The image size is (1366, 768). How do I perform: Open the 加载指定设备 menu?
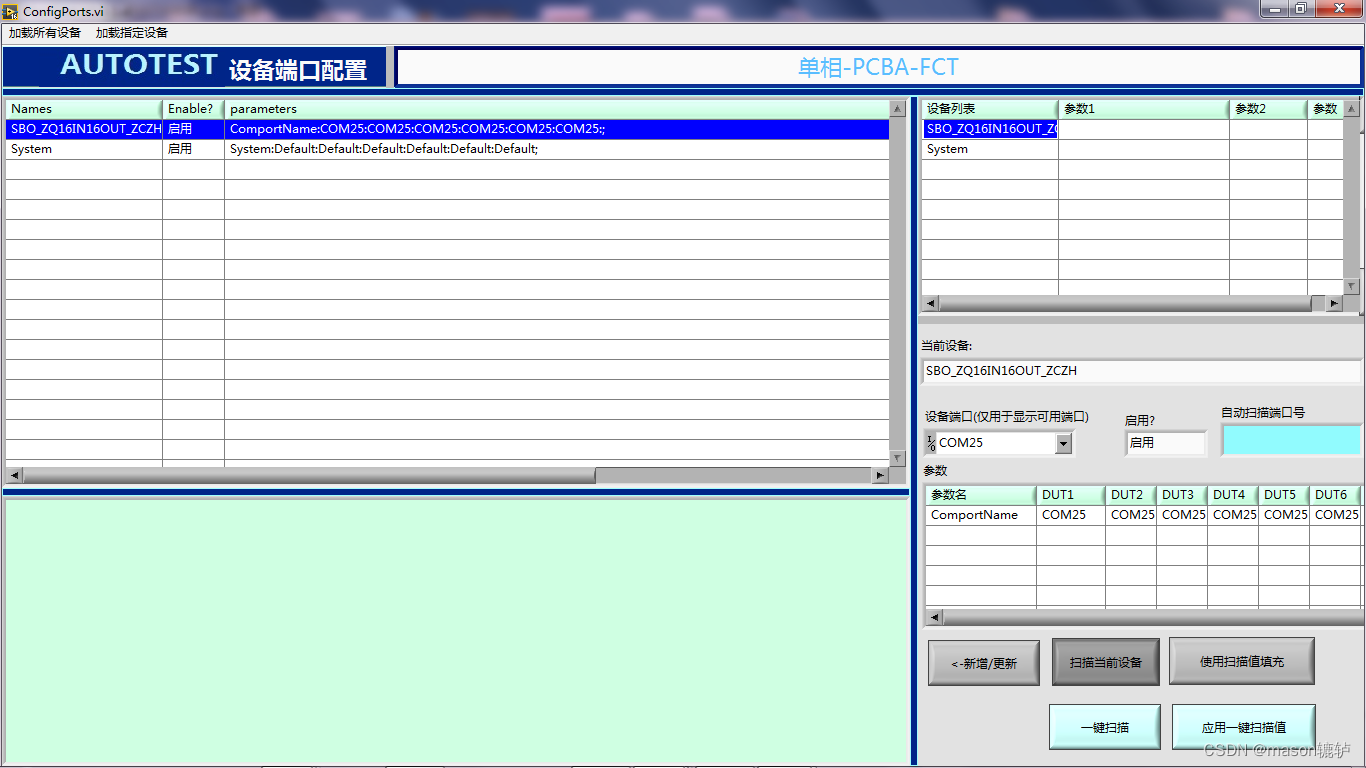pyautogui.click(x=132, y=33)
